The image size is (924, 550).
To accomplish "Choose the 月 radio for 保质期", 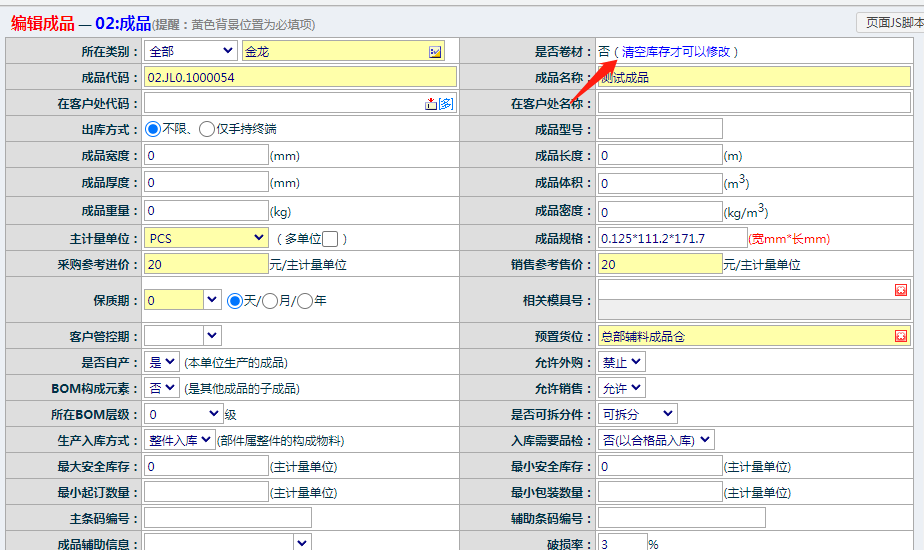I will pos(268,300).
